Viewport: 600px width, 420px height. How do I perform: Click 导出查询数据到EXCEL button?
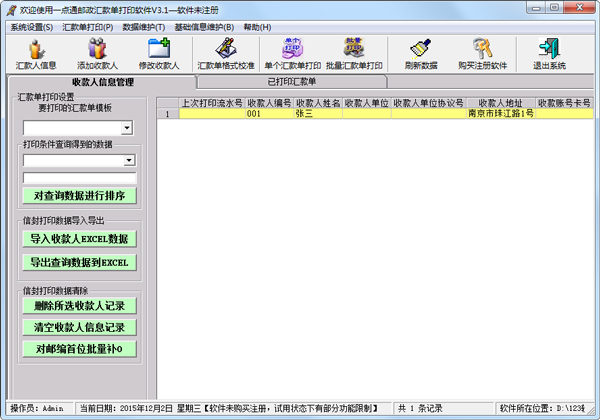coord(79,262)
